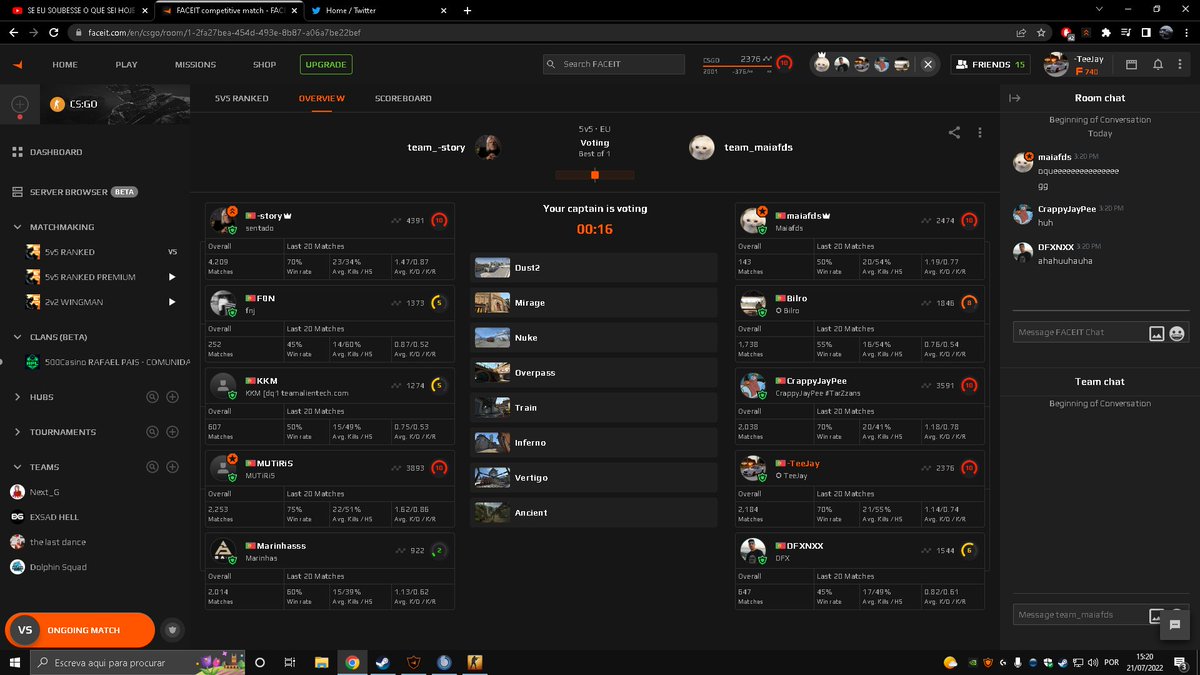Add a new hub with plus icon
Image resolution: width=1200 pixels, height=675 pixels.
tap(172, 397)
